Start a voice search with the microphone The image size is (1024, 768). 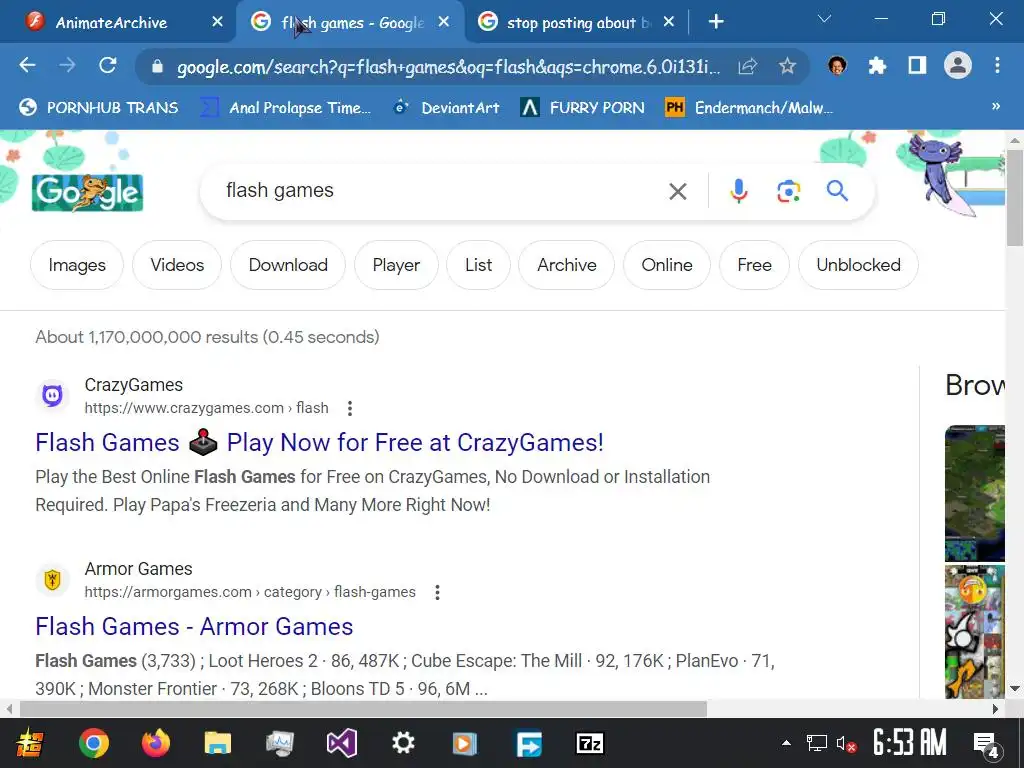[x=739, y=191]
